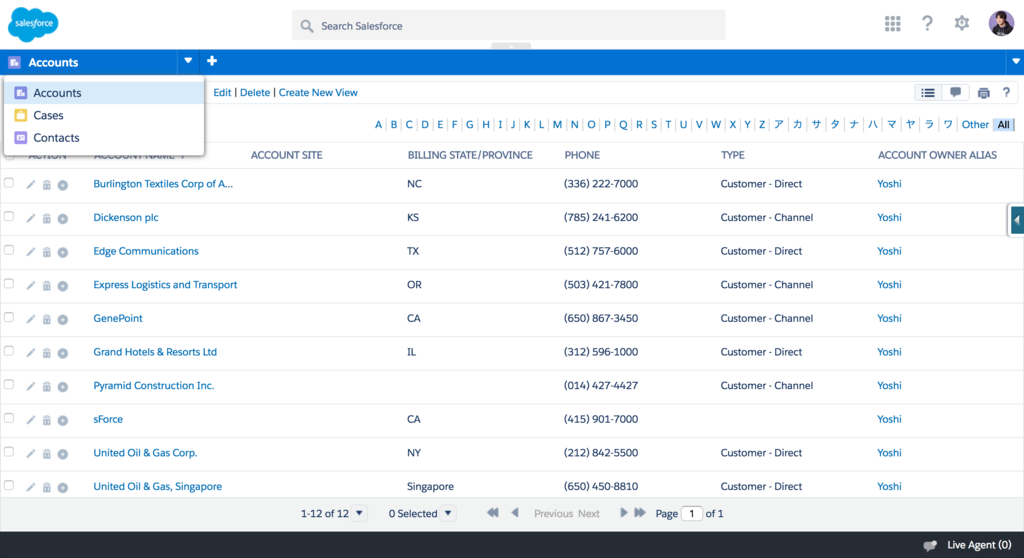Open printable view printer icon

[984, 93]
